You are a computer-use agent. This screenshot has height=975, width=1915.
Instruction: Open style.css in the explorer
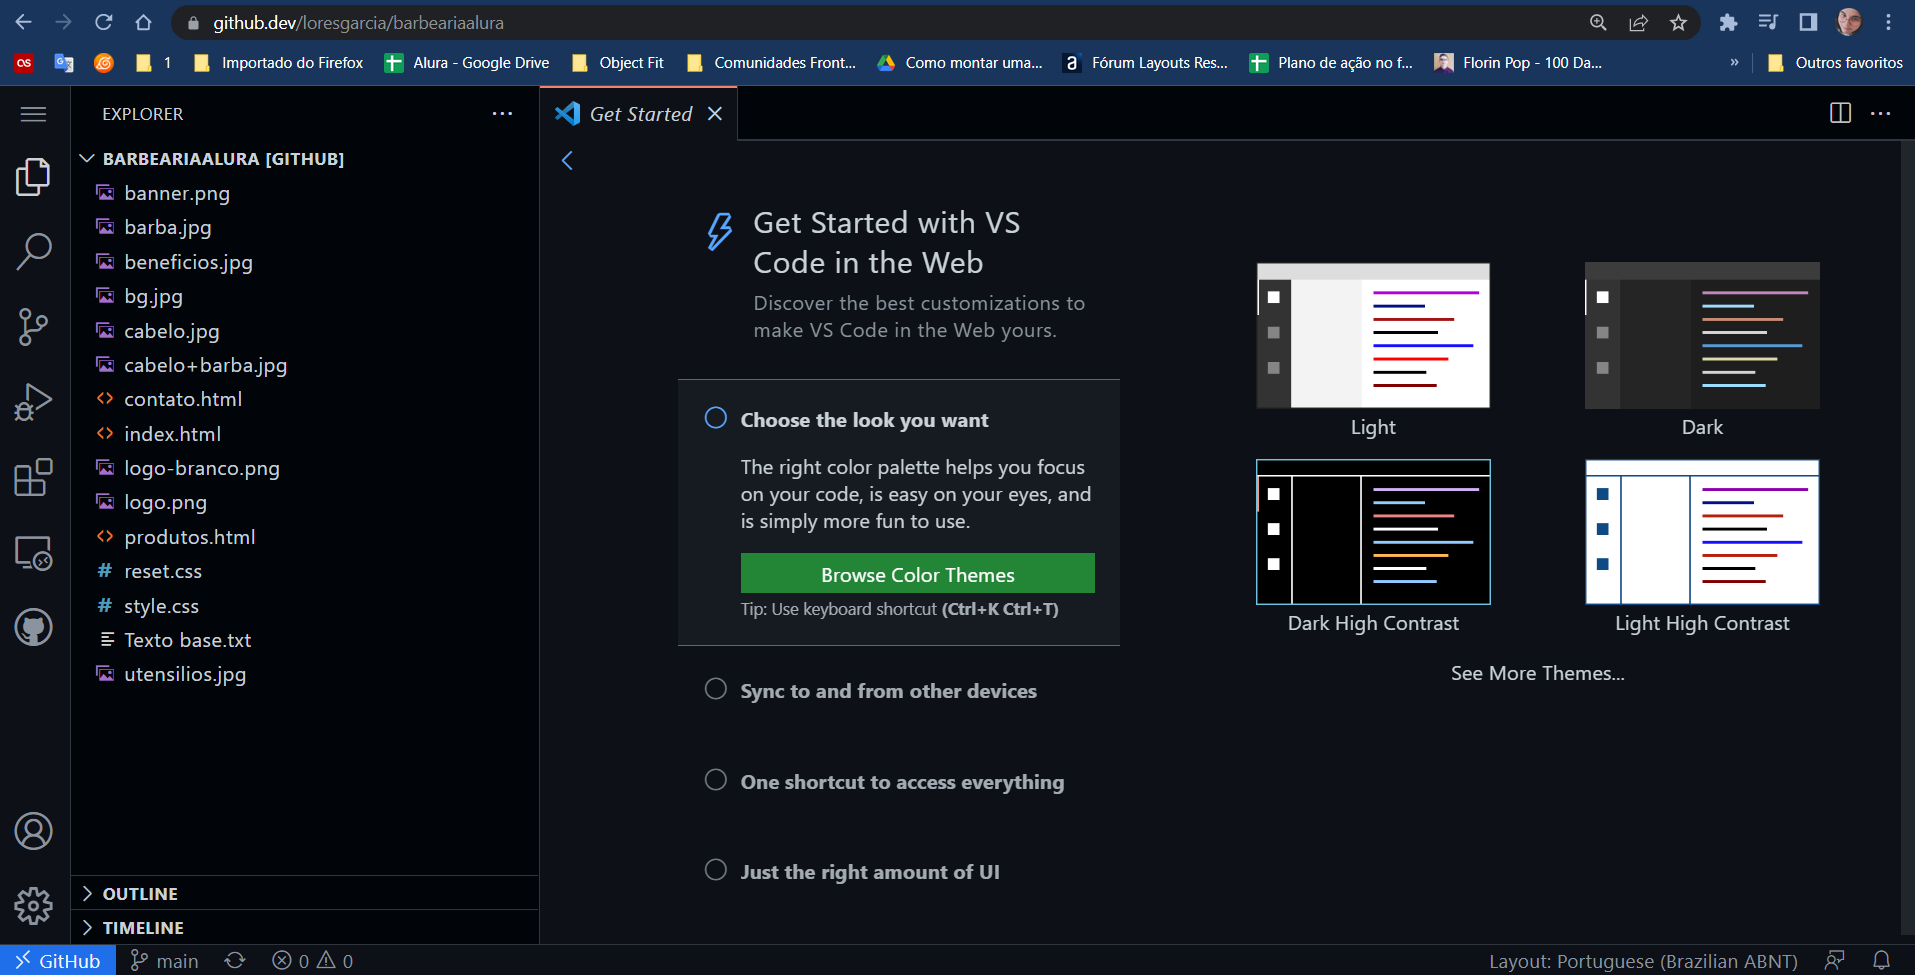[x=305, y=606]
